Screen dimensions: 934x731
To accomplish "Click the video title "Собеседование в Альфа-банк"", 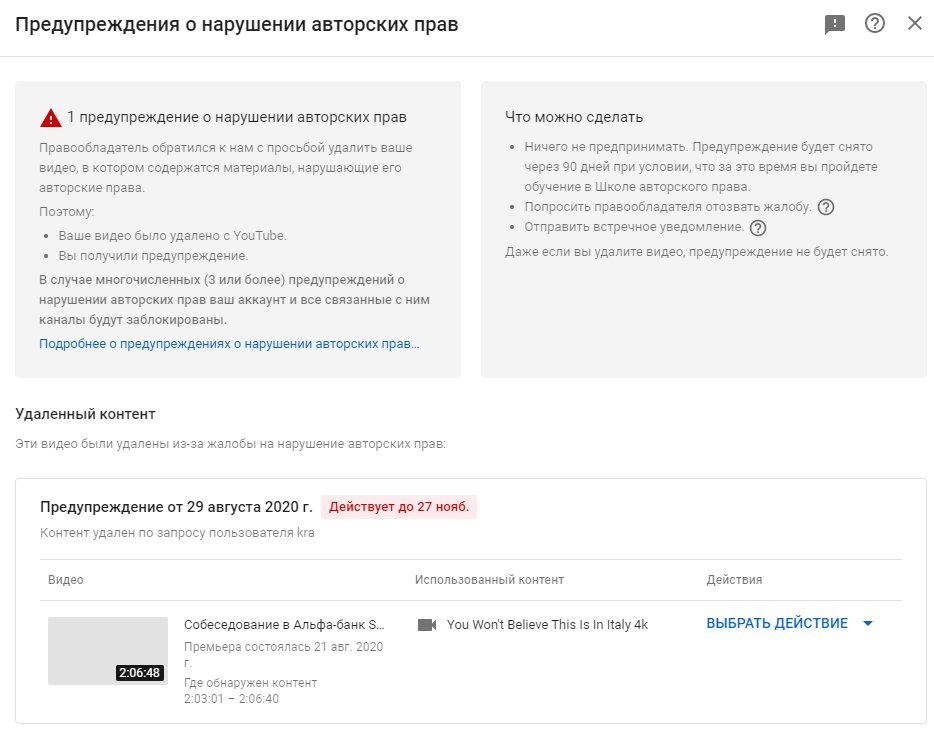I will (284, 624).
